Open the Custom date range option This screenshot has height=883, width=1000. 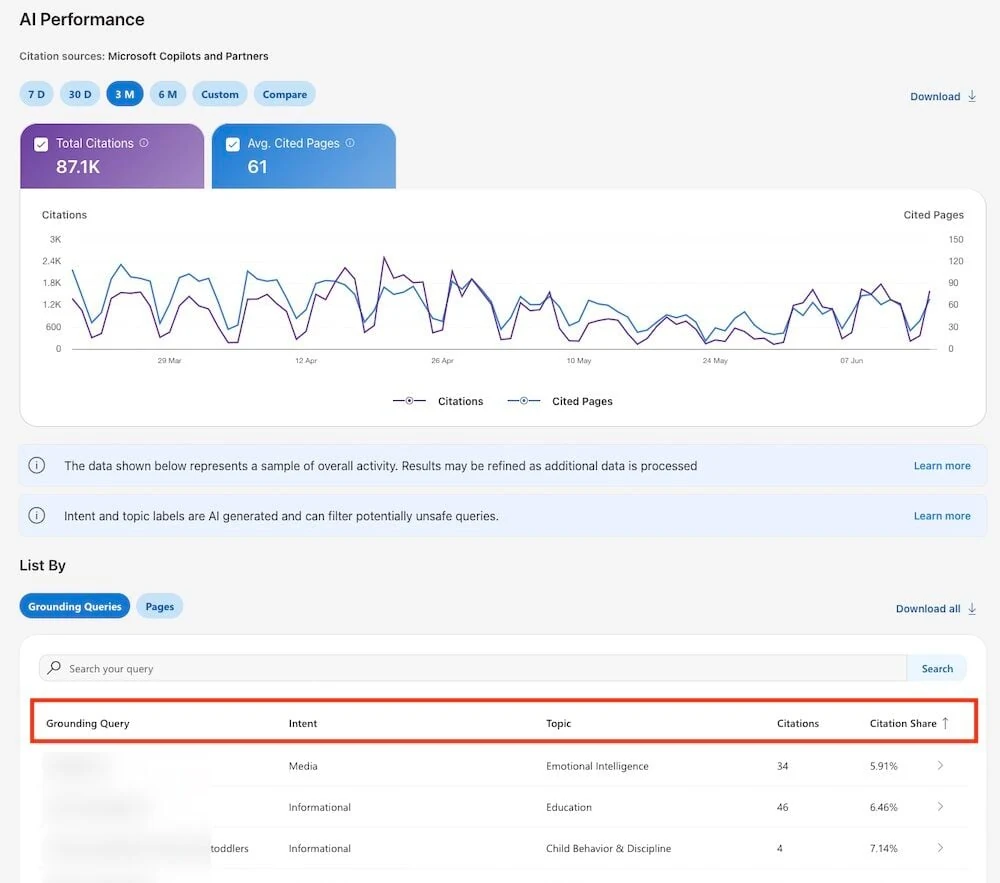[219, 94]
